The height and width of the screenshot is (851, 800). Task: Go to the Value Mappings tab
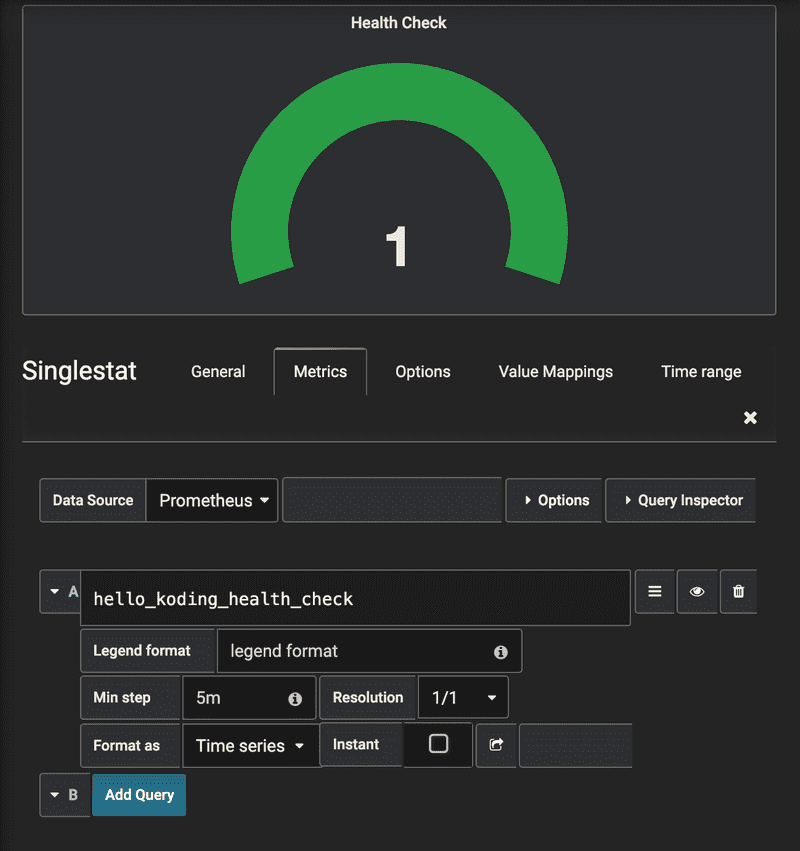coord(556,372)
